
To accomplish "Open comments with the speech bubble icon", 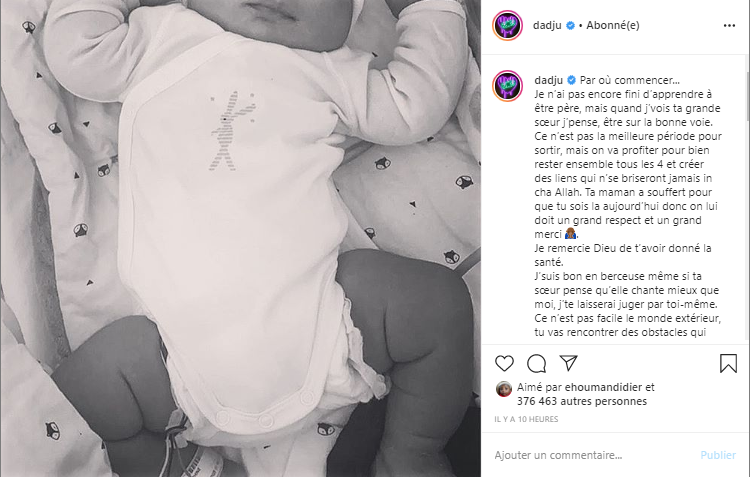I will tap(536, 364).
